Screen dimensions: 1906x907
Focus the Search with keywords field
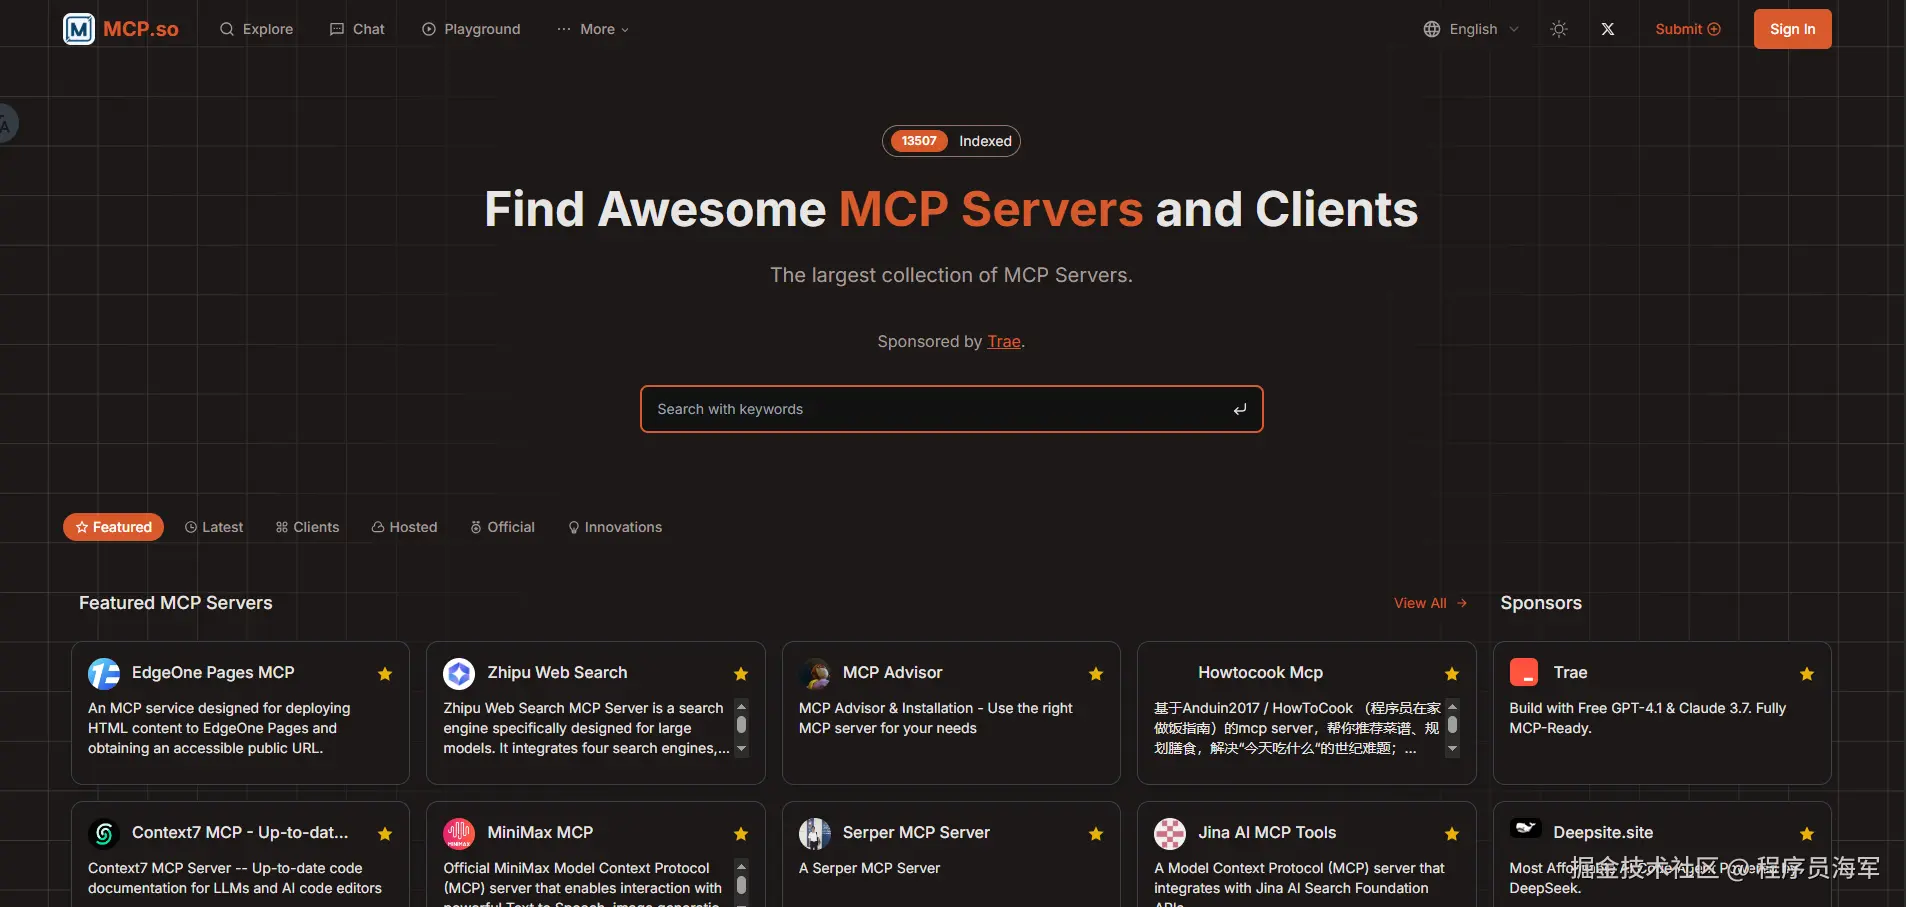pos(951,409)
